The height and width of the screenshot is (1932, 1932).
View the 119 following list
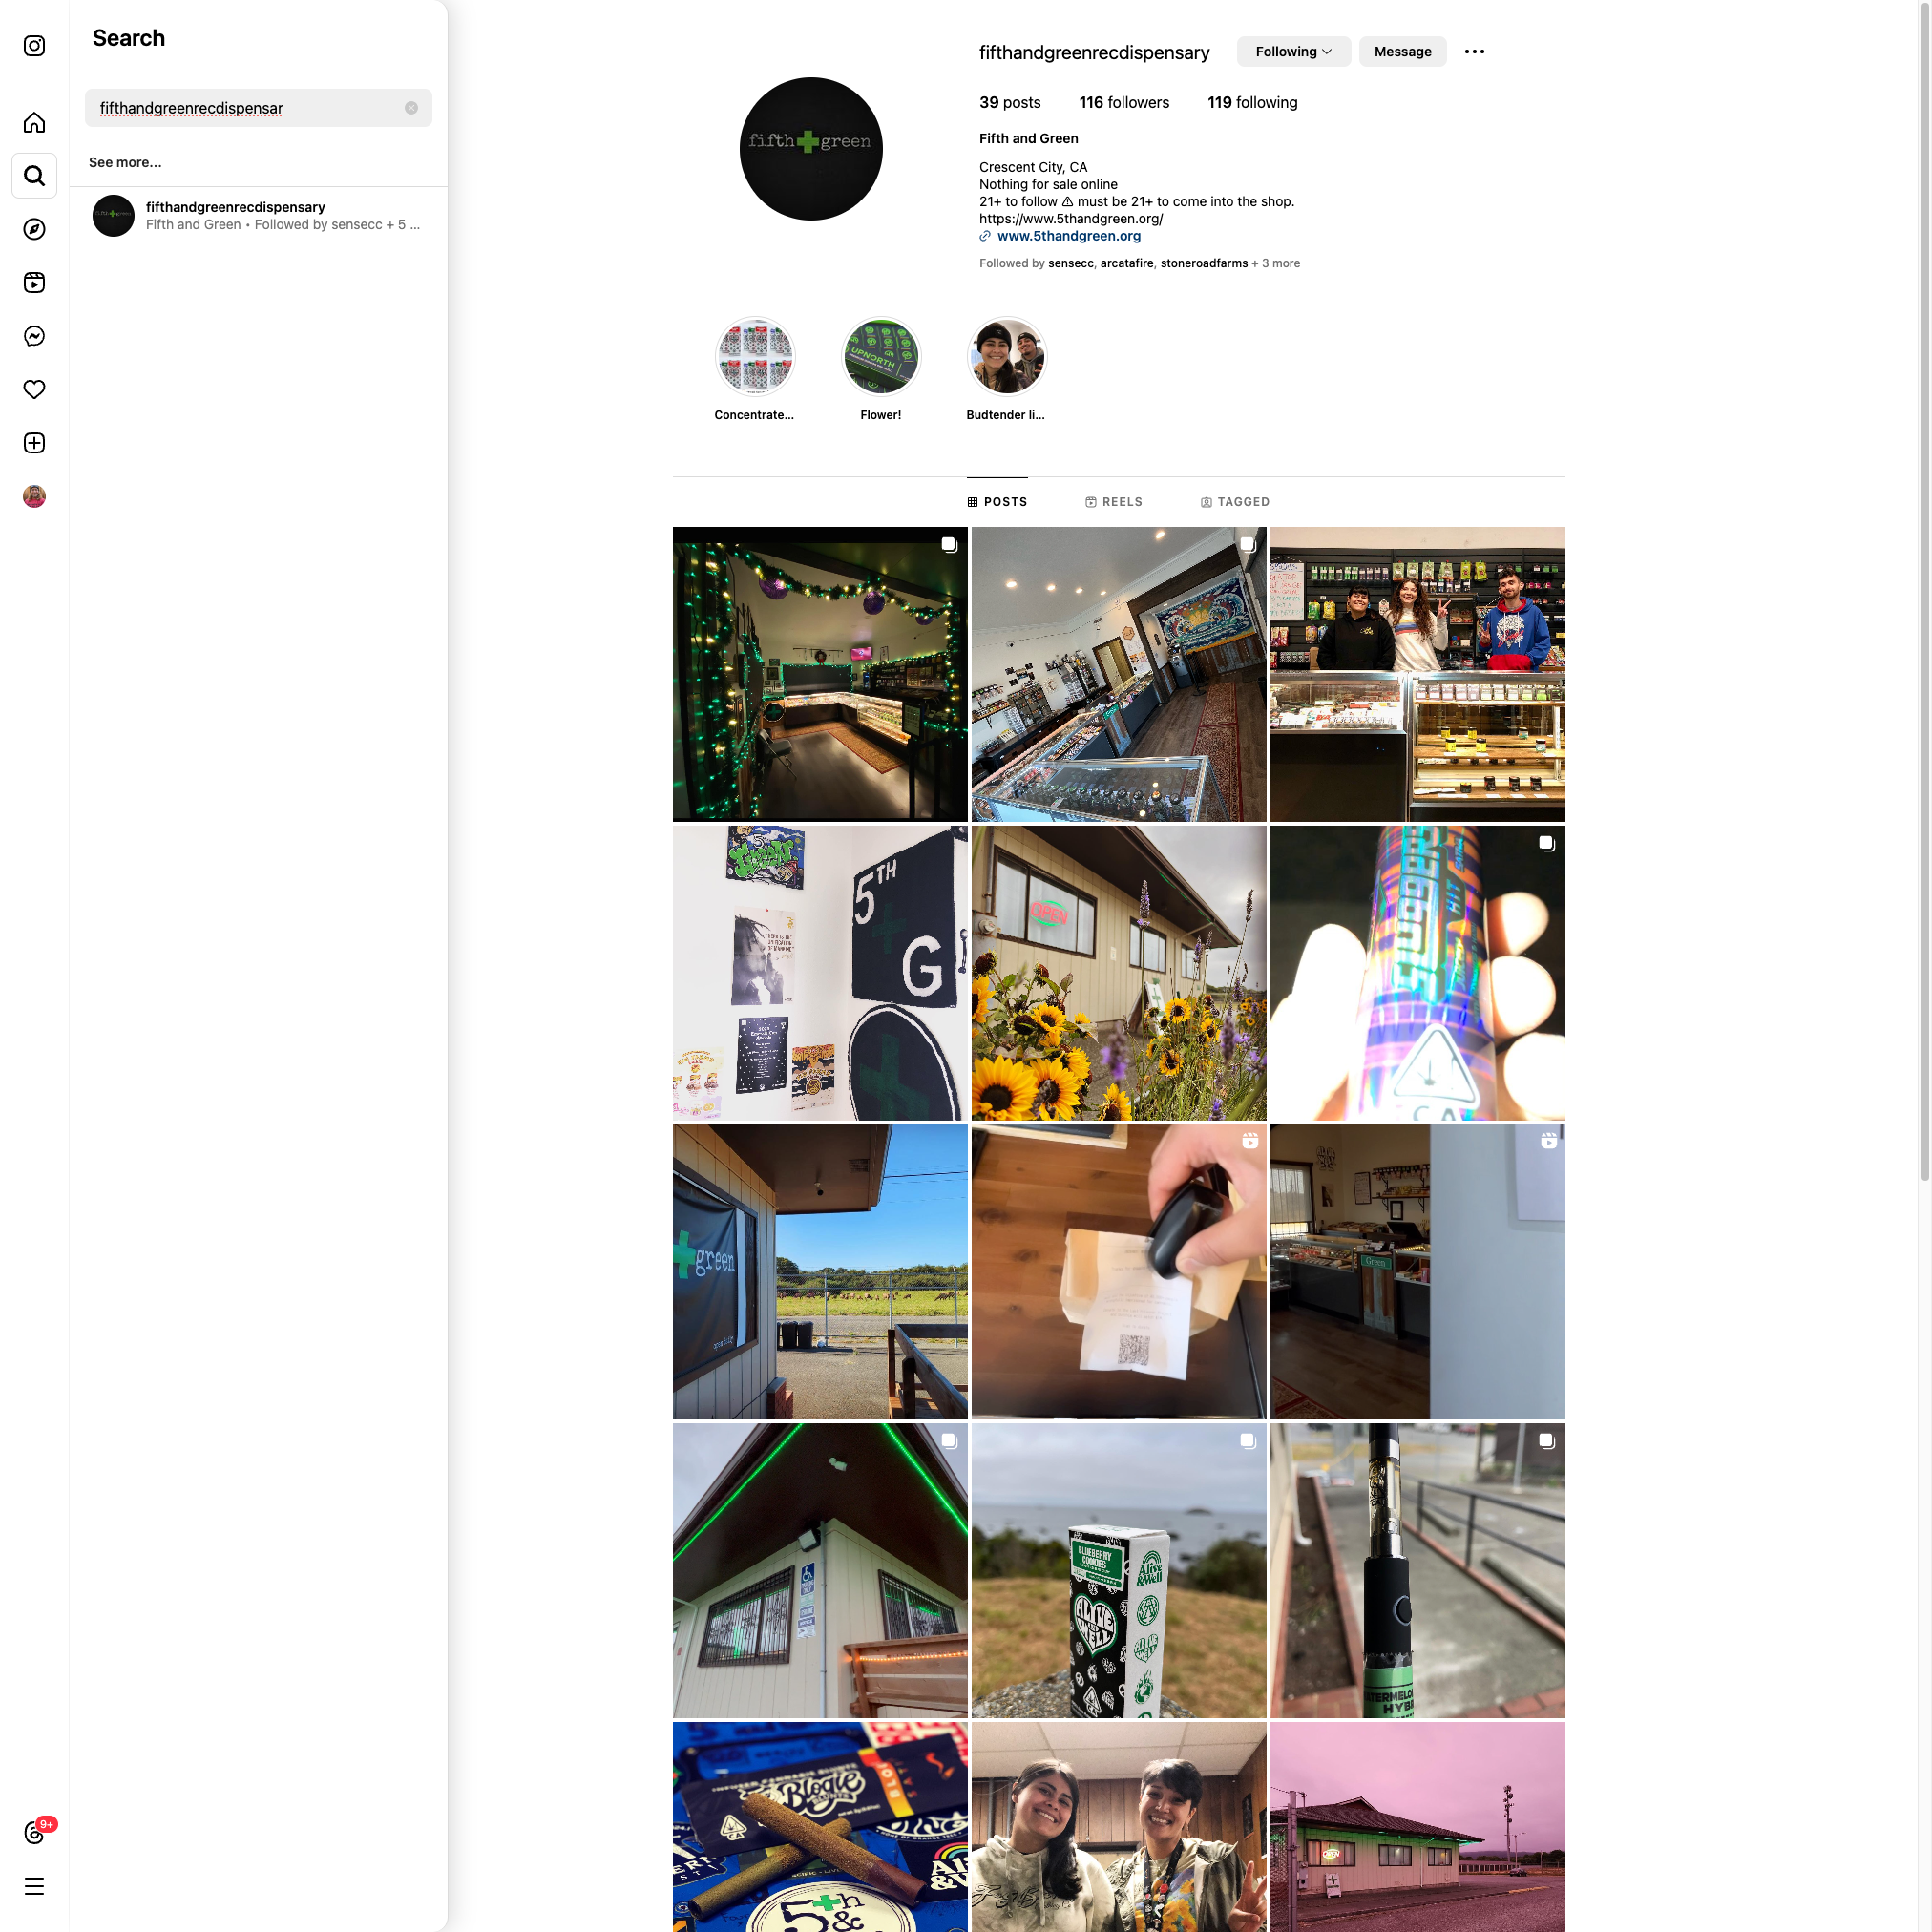(1252, 102)
